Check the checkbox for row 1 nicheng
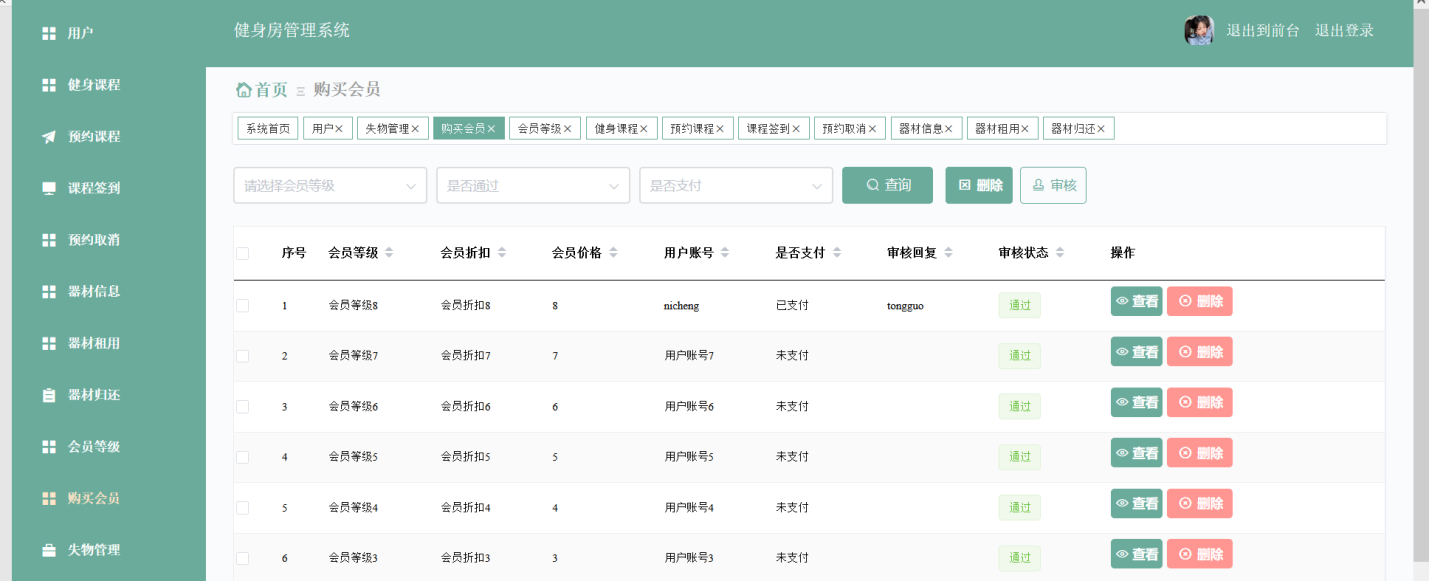1429x581 pixels. 242,305
